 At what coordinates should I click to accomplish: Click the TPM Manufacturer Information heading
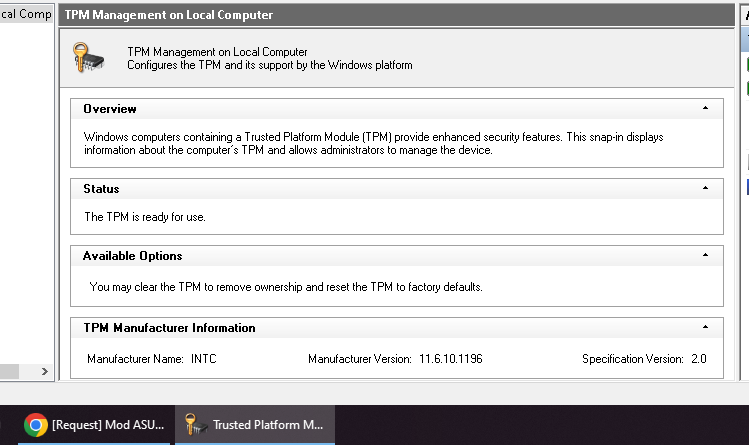tap(169, 328)
